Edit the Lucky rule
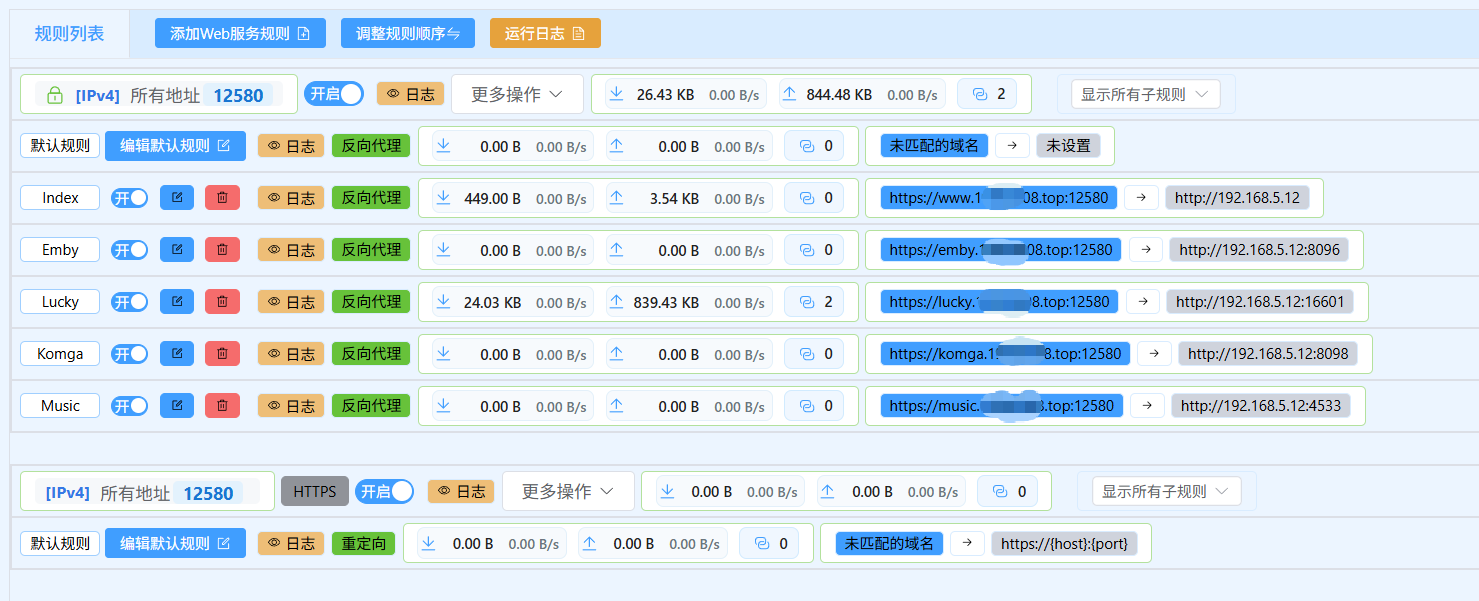The image size is (1479, 601). 177,302
